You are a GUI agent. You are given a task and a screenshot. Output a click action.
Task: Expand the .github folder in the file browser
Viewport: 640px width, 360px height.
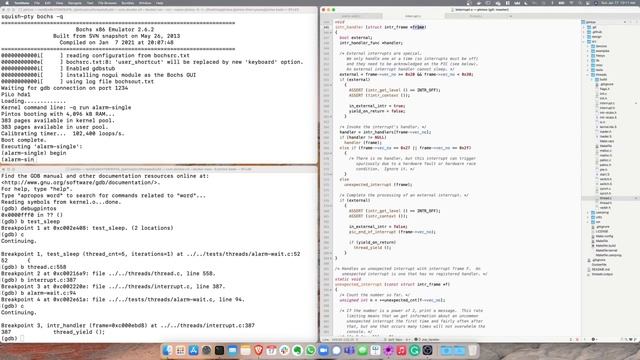pyautogui.click(x=584, y=32)
